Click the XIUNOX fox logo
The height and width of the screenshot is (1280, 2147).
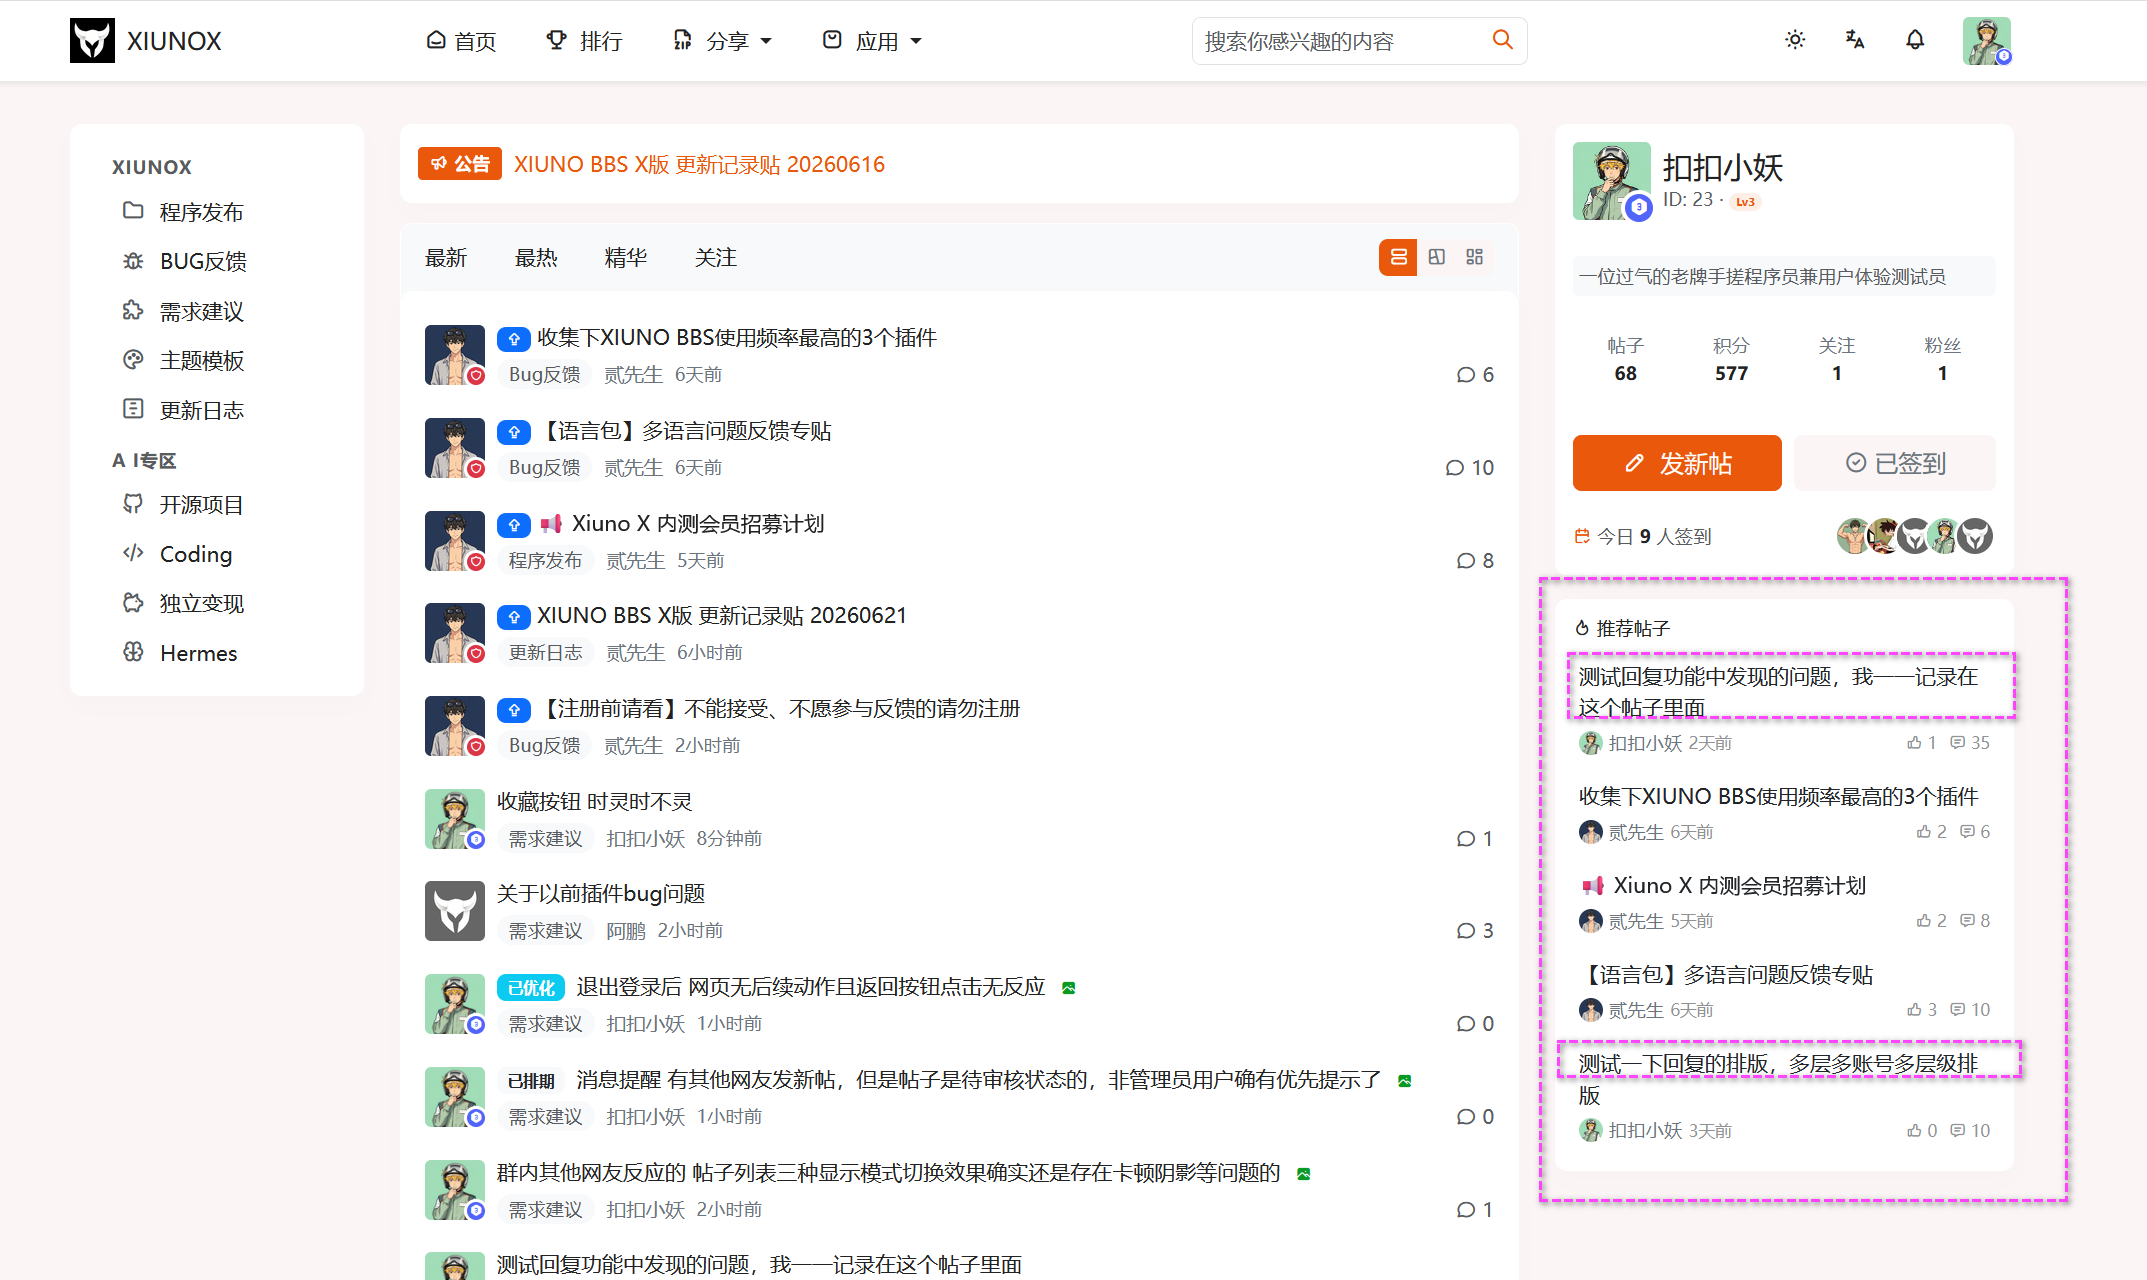tap(92, 41)
